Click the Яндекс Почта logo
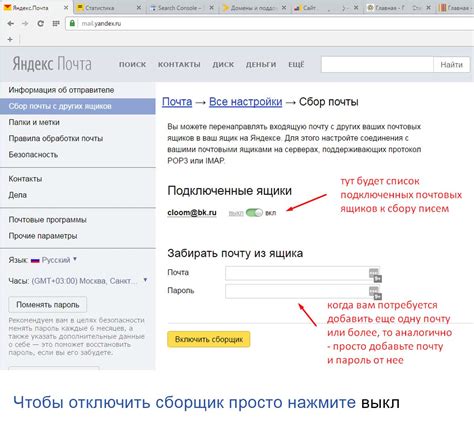 52,64
